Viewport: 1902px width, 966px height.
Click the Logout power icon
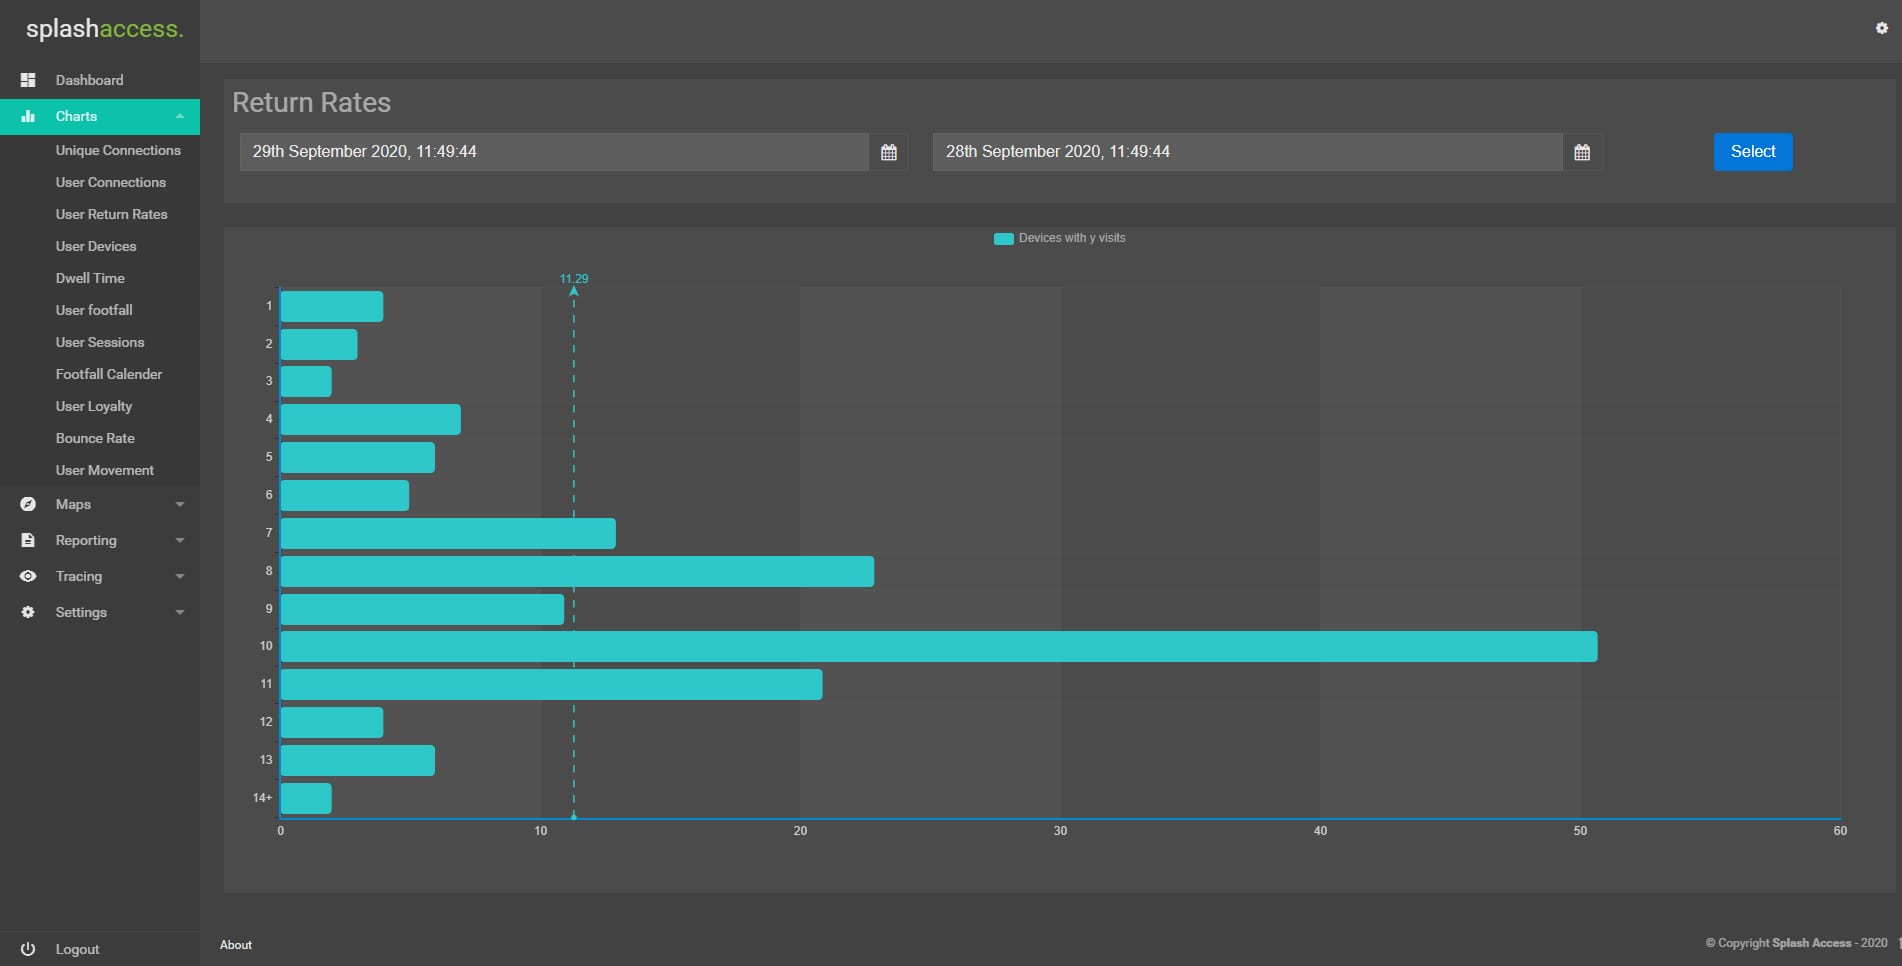(x=28, y=949)
